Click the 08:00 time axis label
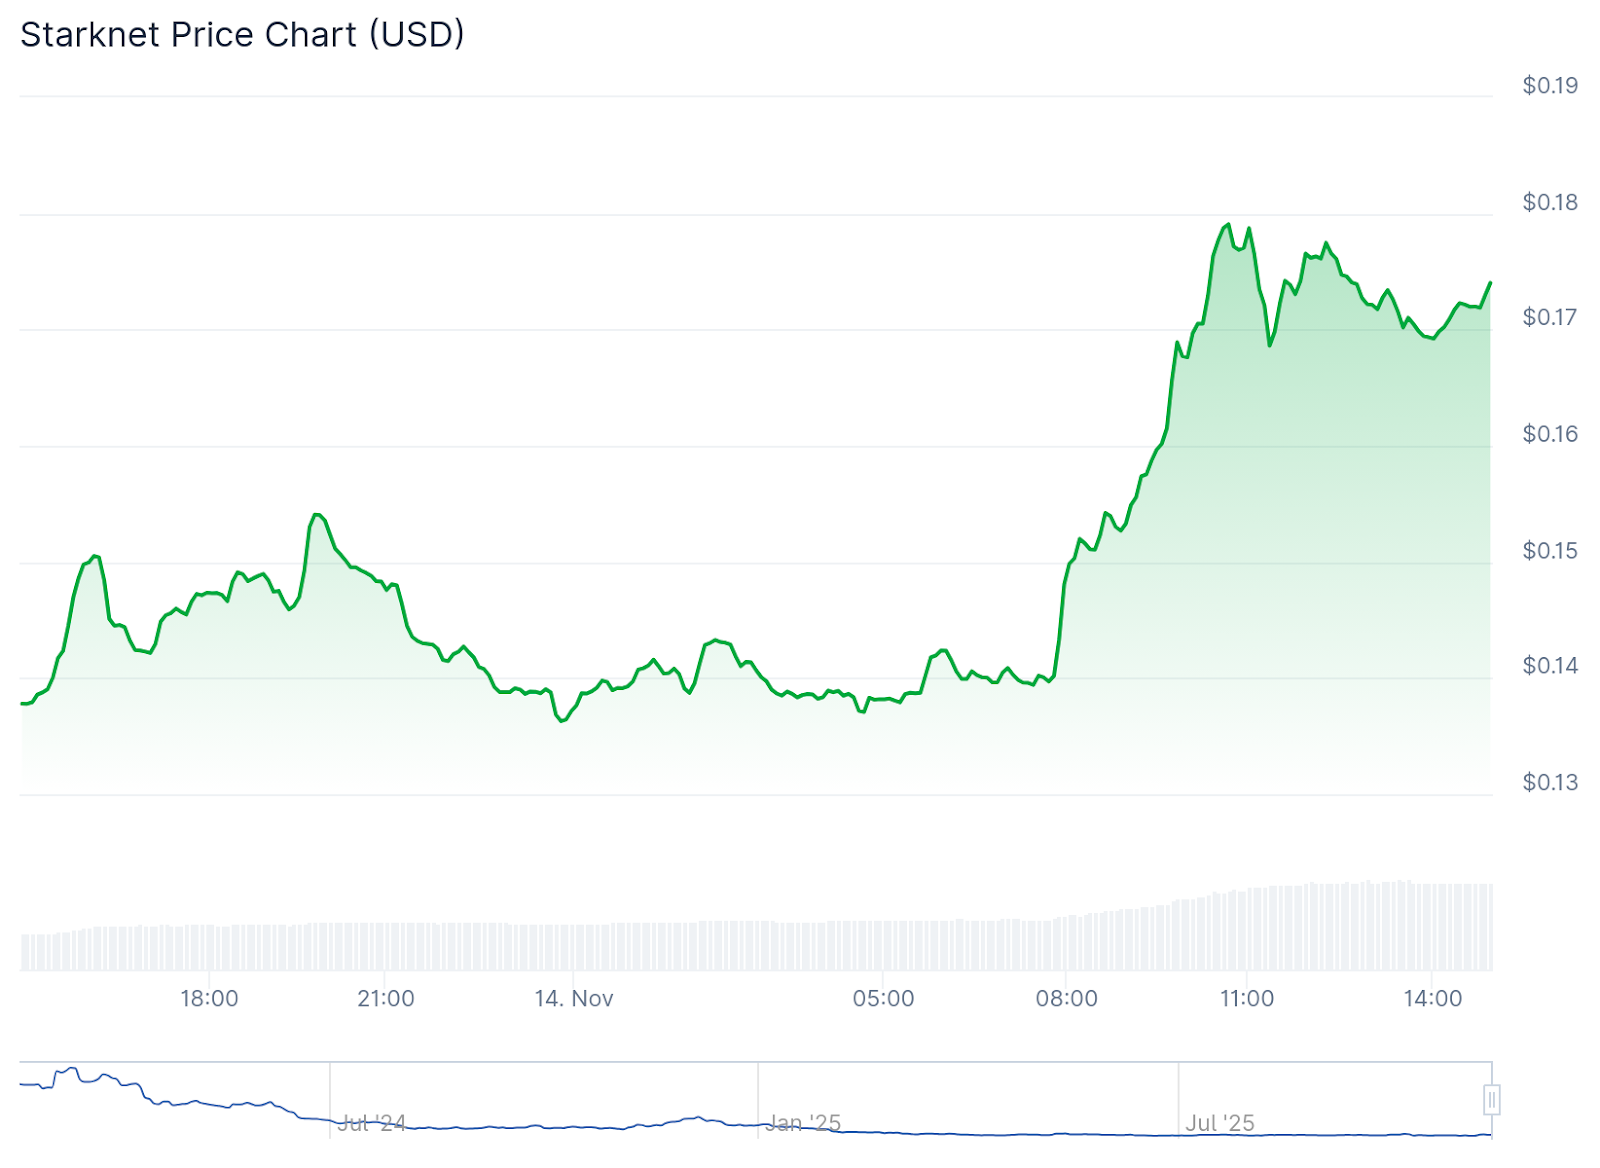 (x=1066, y=998)
